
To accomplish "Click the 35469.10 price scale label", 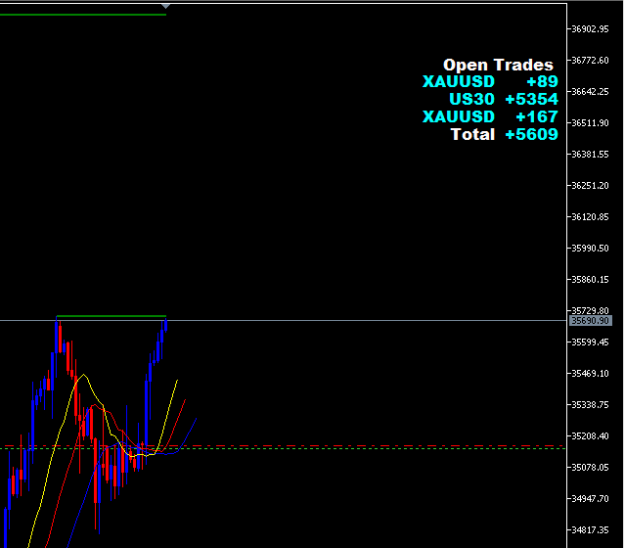I will tap(590, 373).
